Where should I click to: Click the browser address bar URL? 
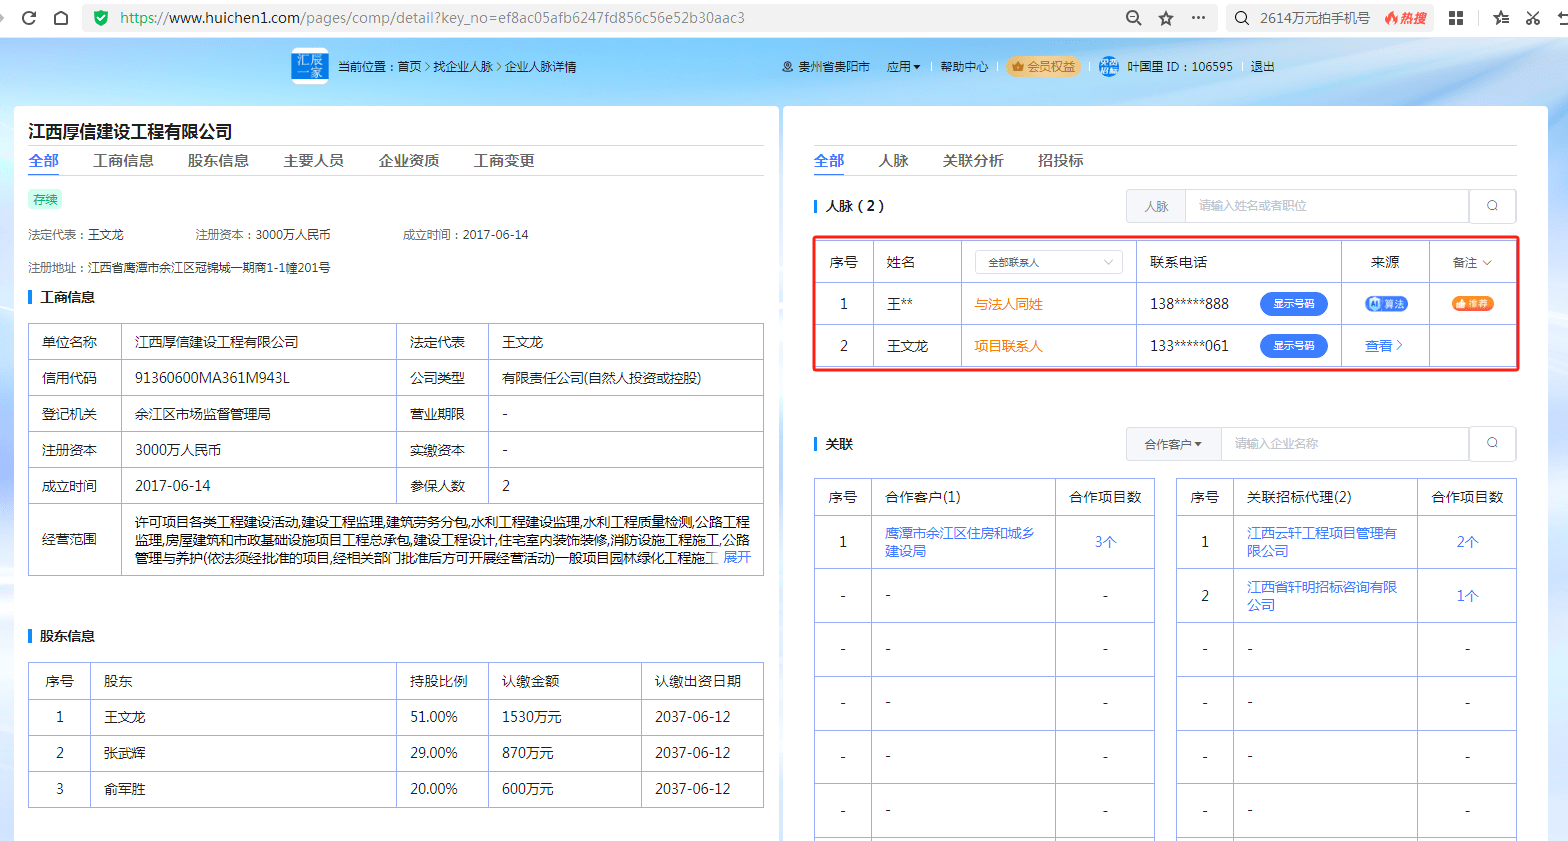(x=432, y=18)
